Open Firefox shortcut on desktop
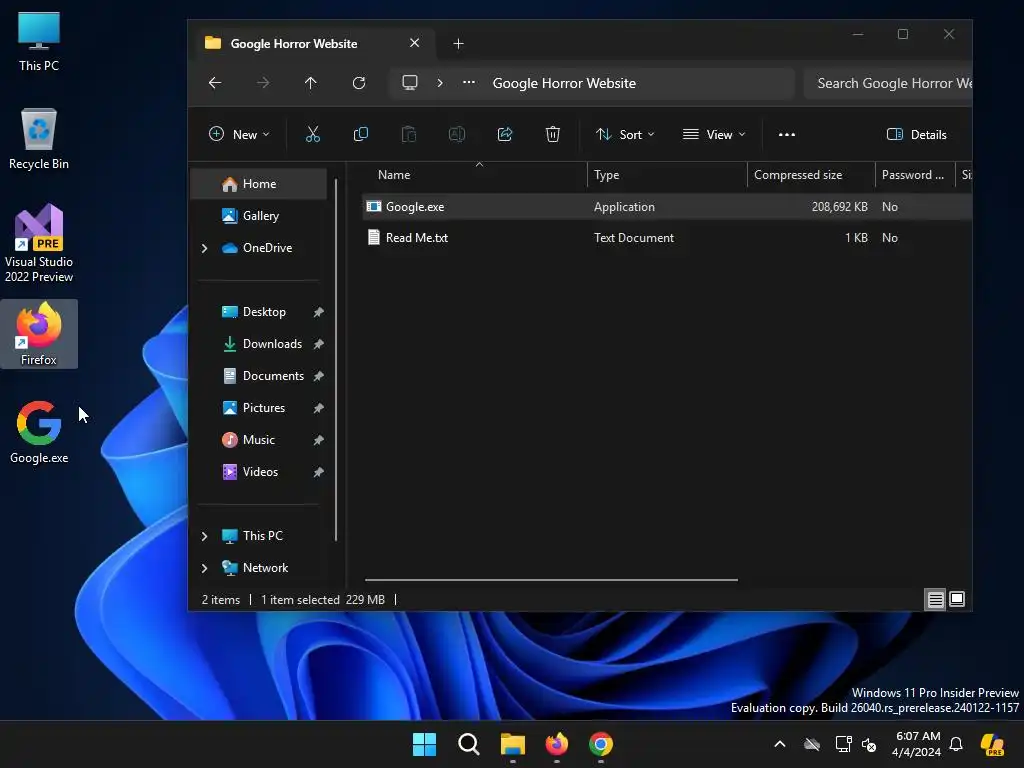This screenshot has height=768, width=1024. coord(39,334)
